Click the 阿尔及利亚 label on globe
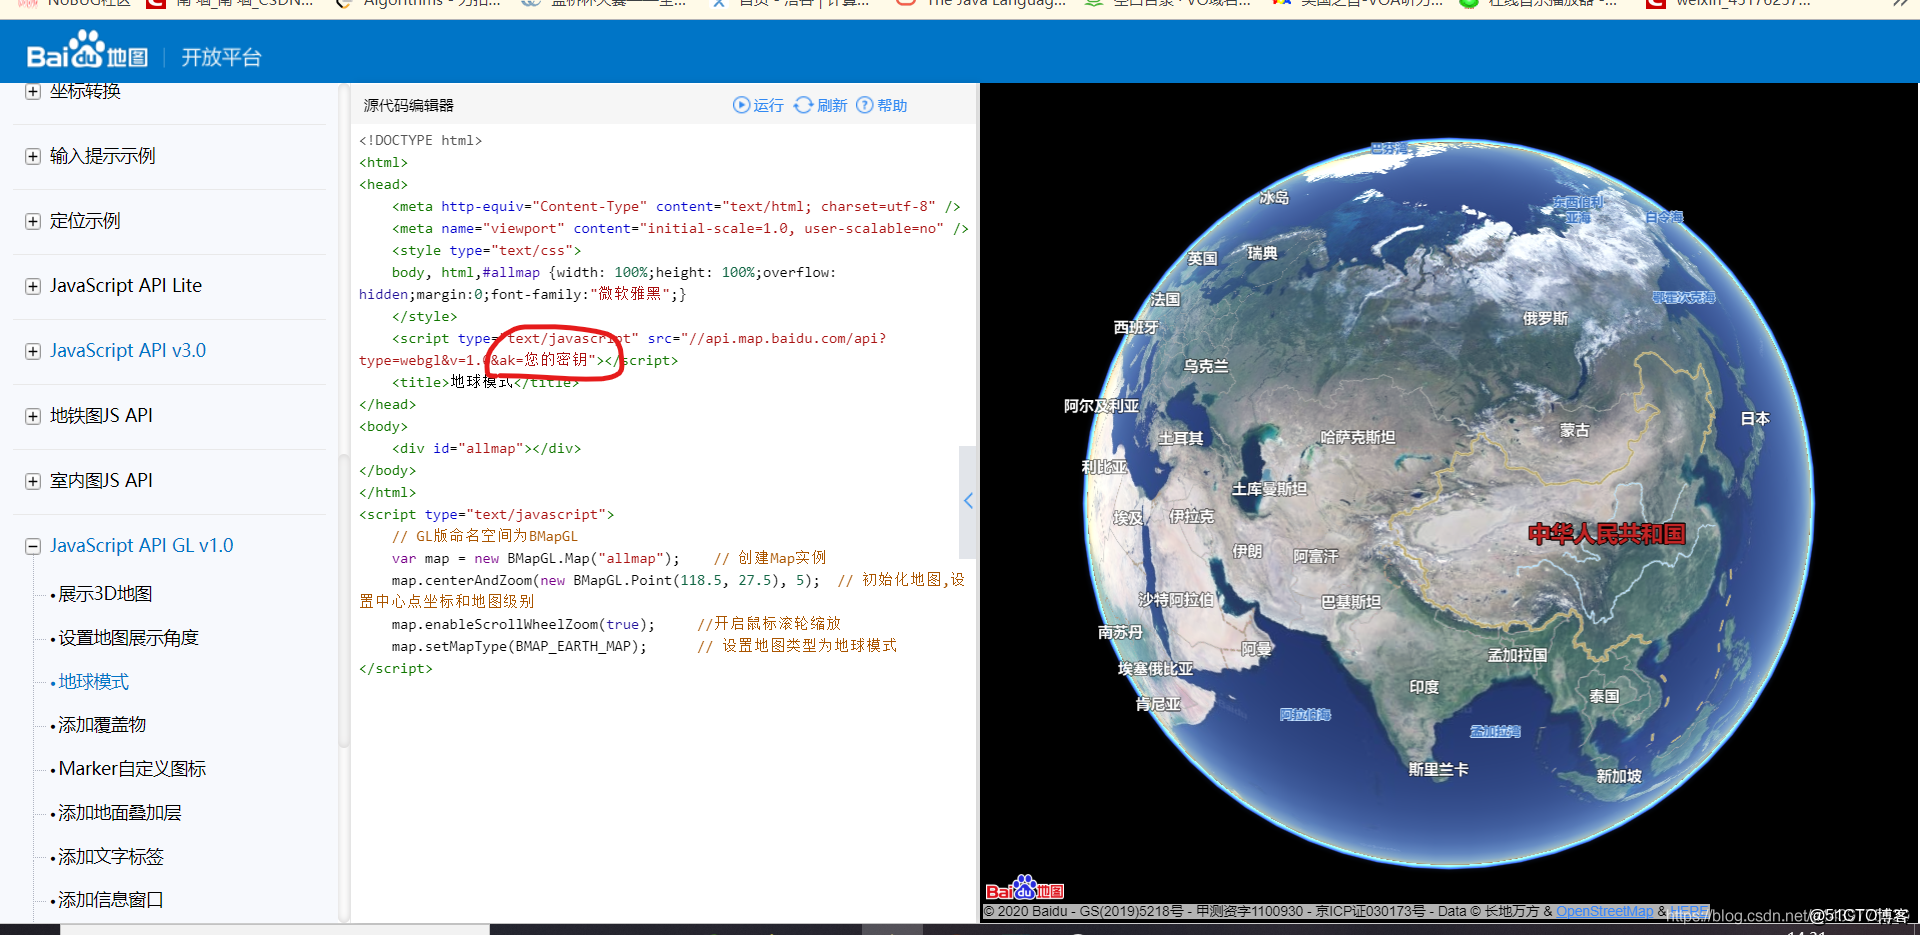Screen dimensions: 1920x935 pyautogui.click(x=1101, y=406)
